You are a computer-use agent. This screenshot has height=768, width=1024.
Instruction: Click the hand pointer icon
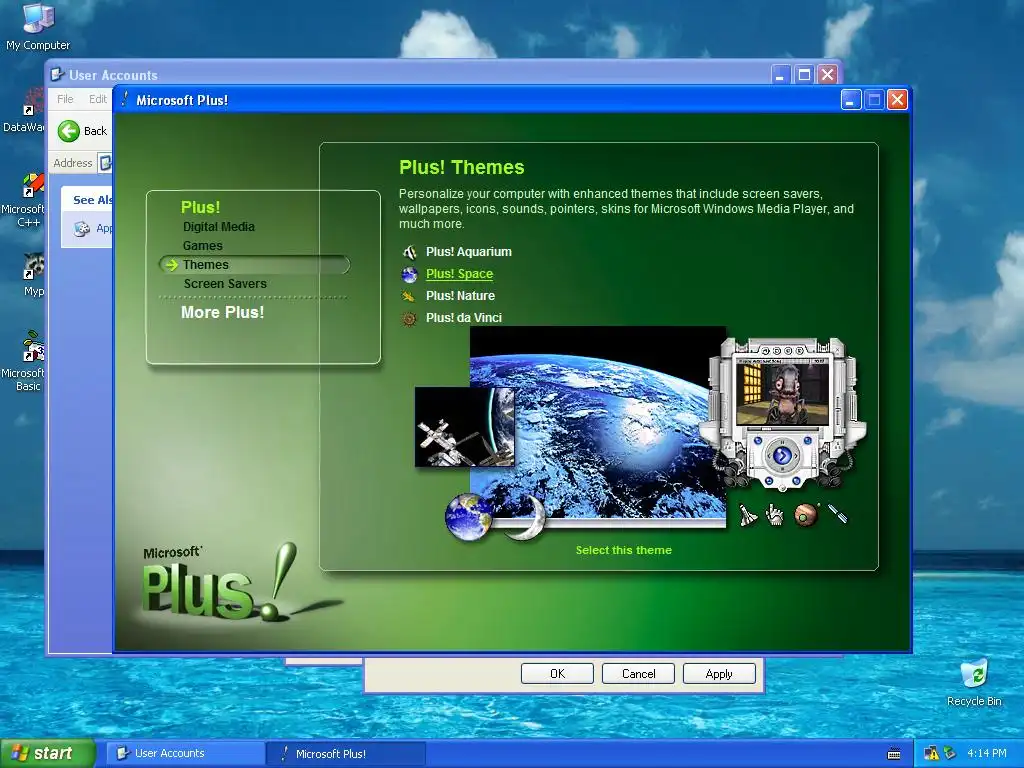pos(775,515)
